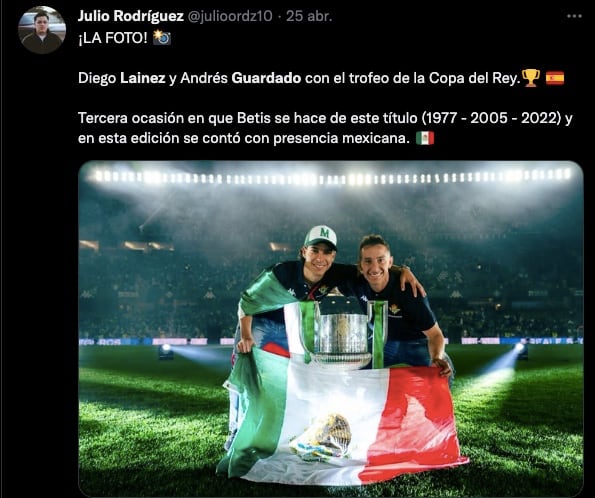Click the "¡LA FOTO!" headline text
The width and height of the screenshot is (595, 498).
pyautogui.click(x=113, y=38)
